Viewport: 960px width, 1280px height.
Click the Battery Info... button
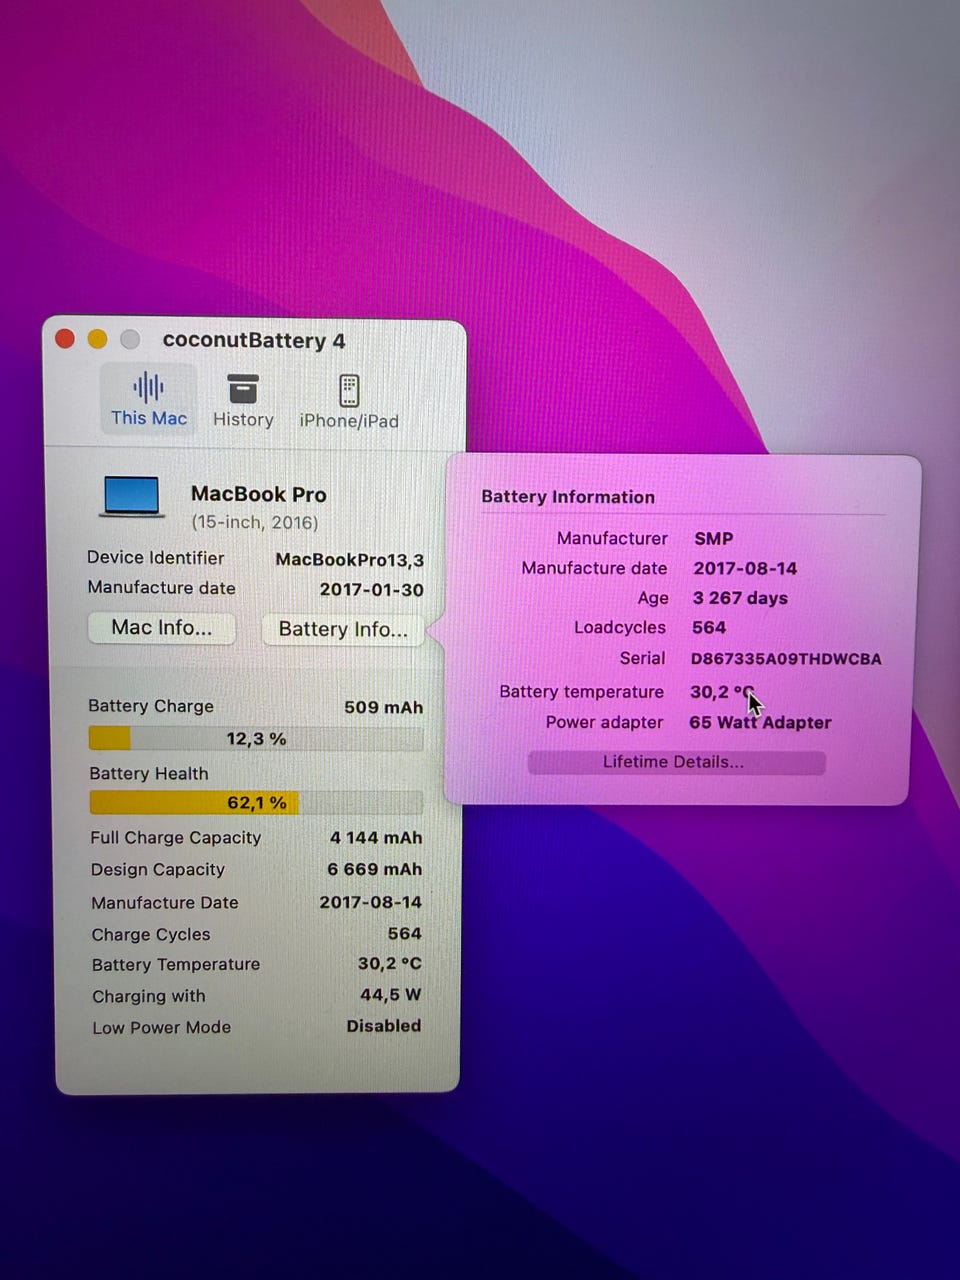click(343, 629)
